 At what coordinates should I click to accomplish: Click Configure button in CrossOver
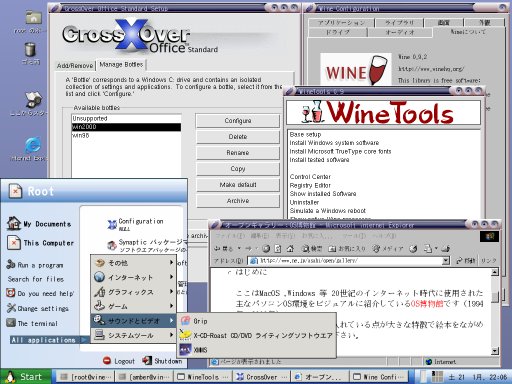tap(238, 121)
